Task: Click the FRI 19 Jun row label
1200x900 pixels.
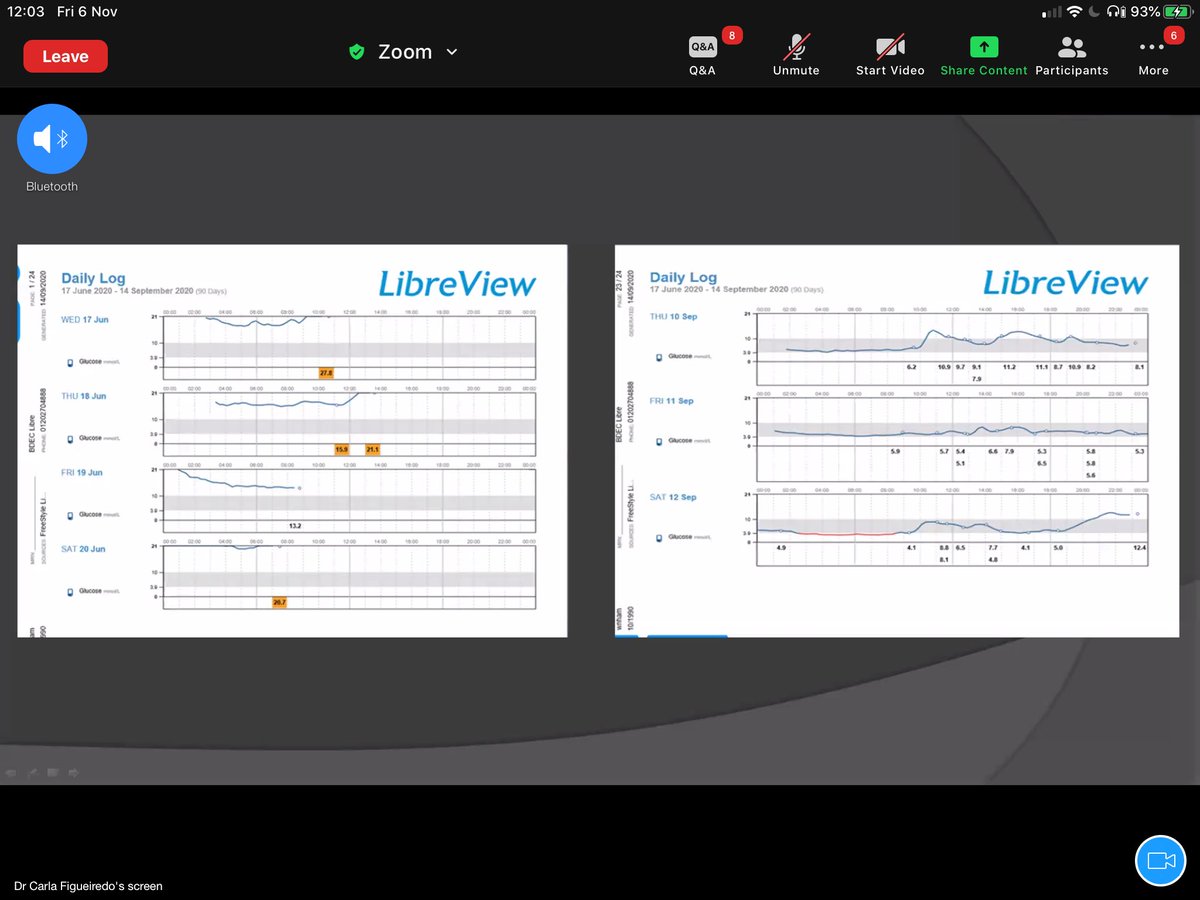Action: (x=83, y=472)
